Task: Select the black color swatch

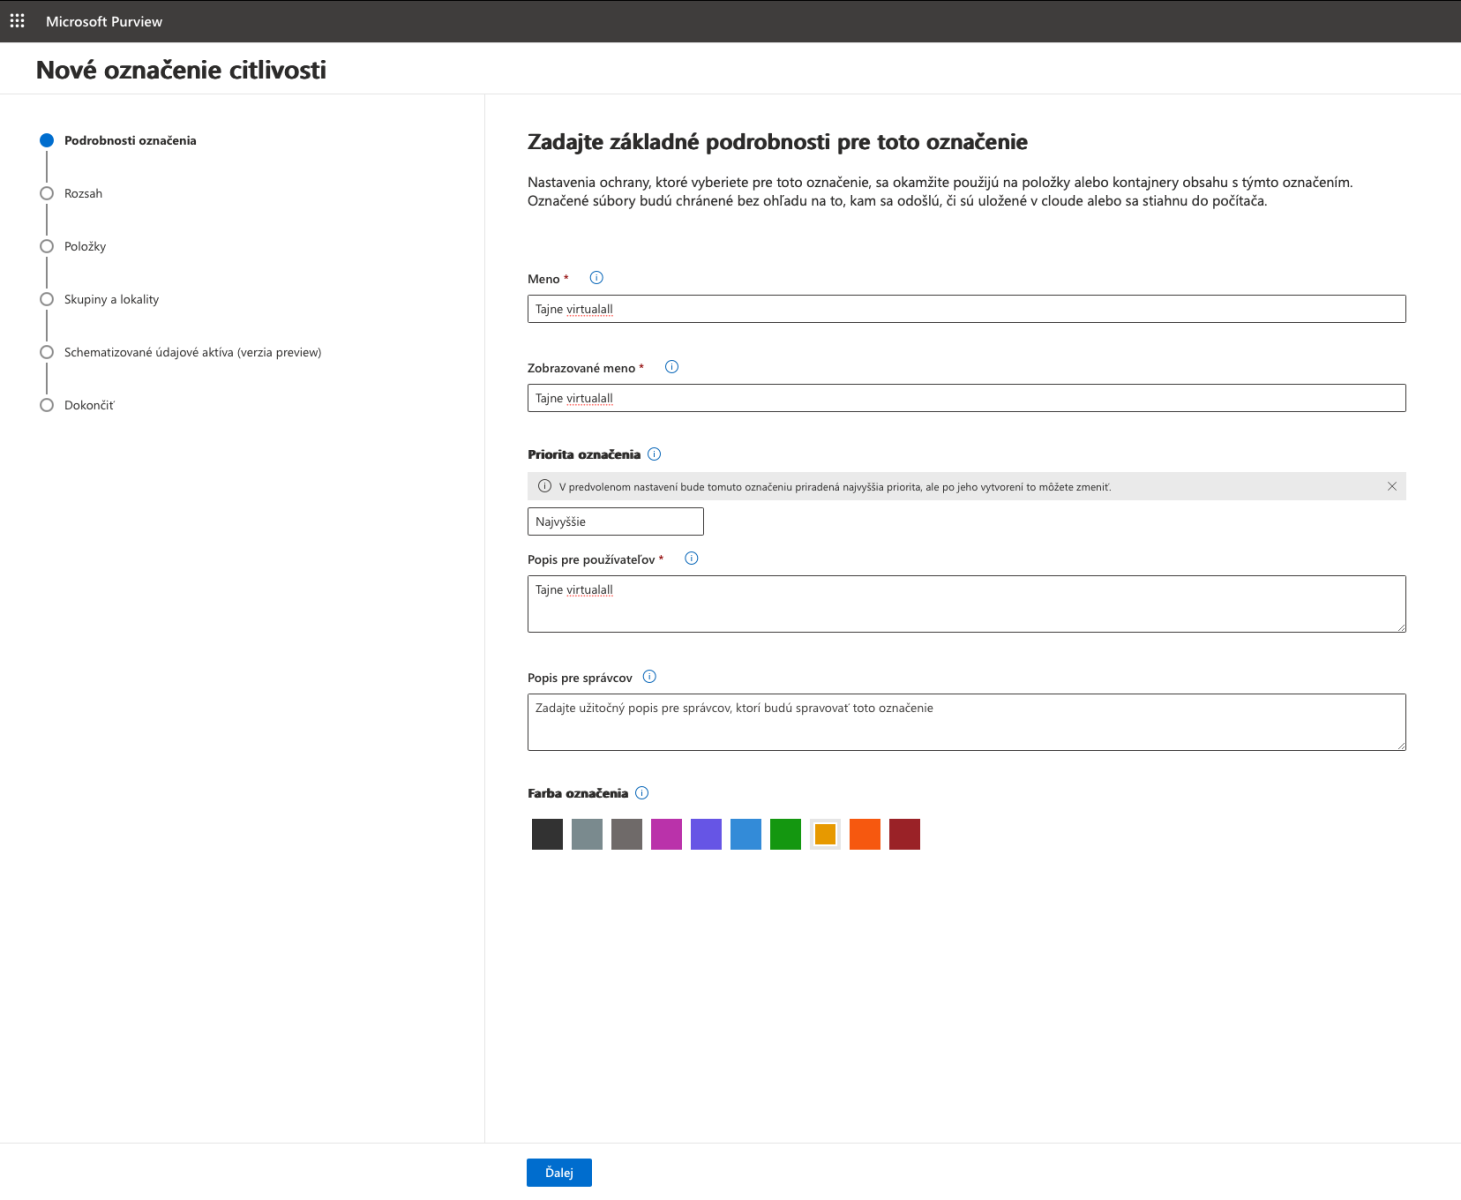Action: pos(547,834)
